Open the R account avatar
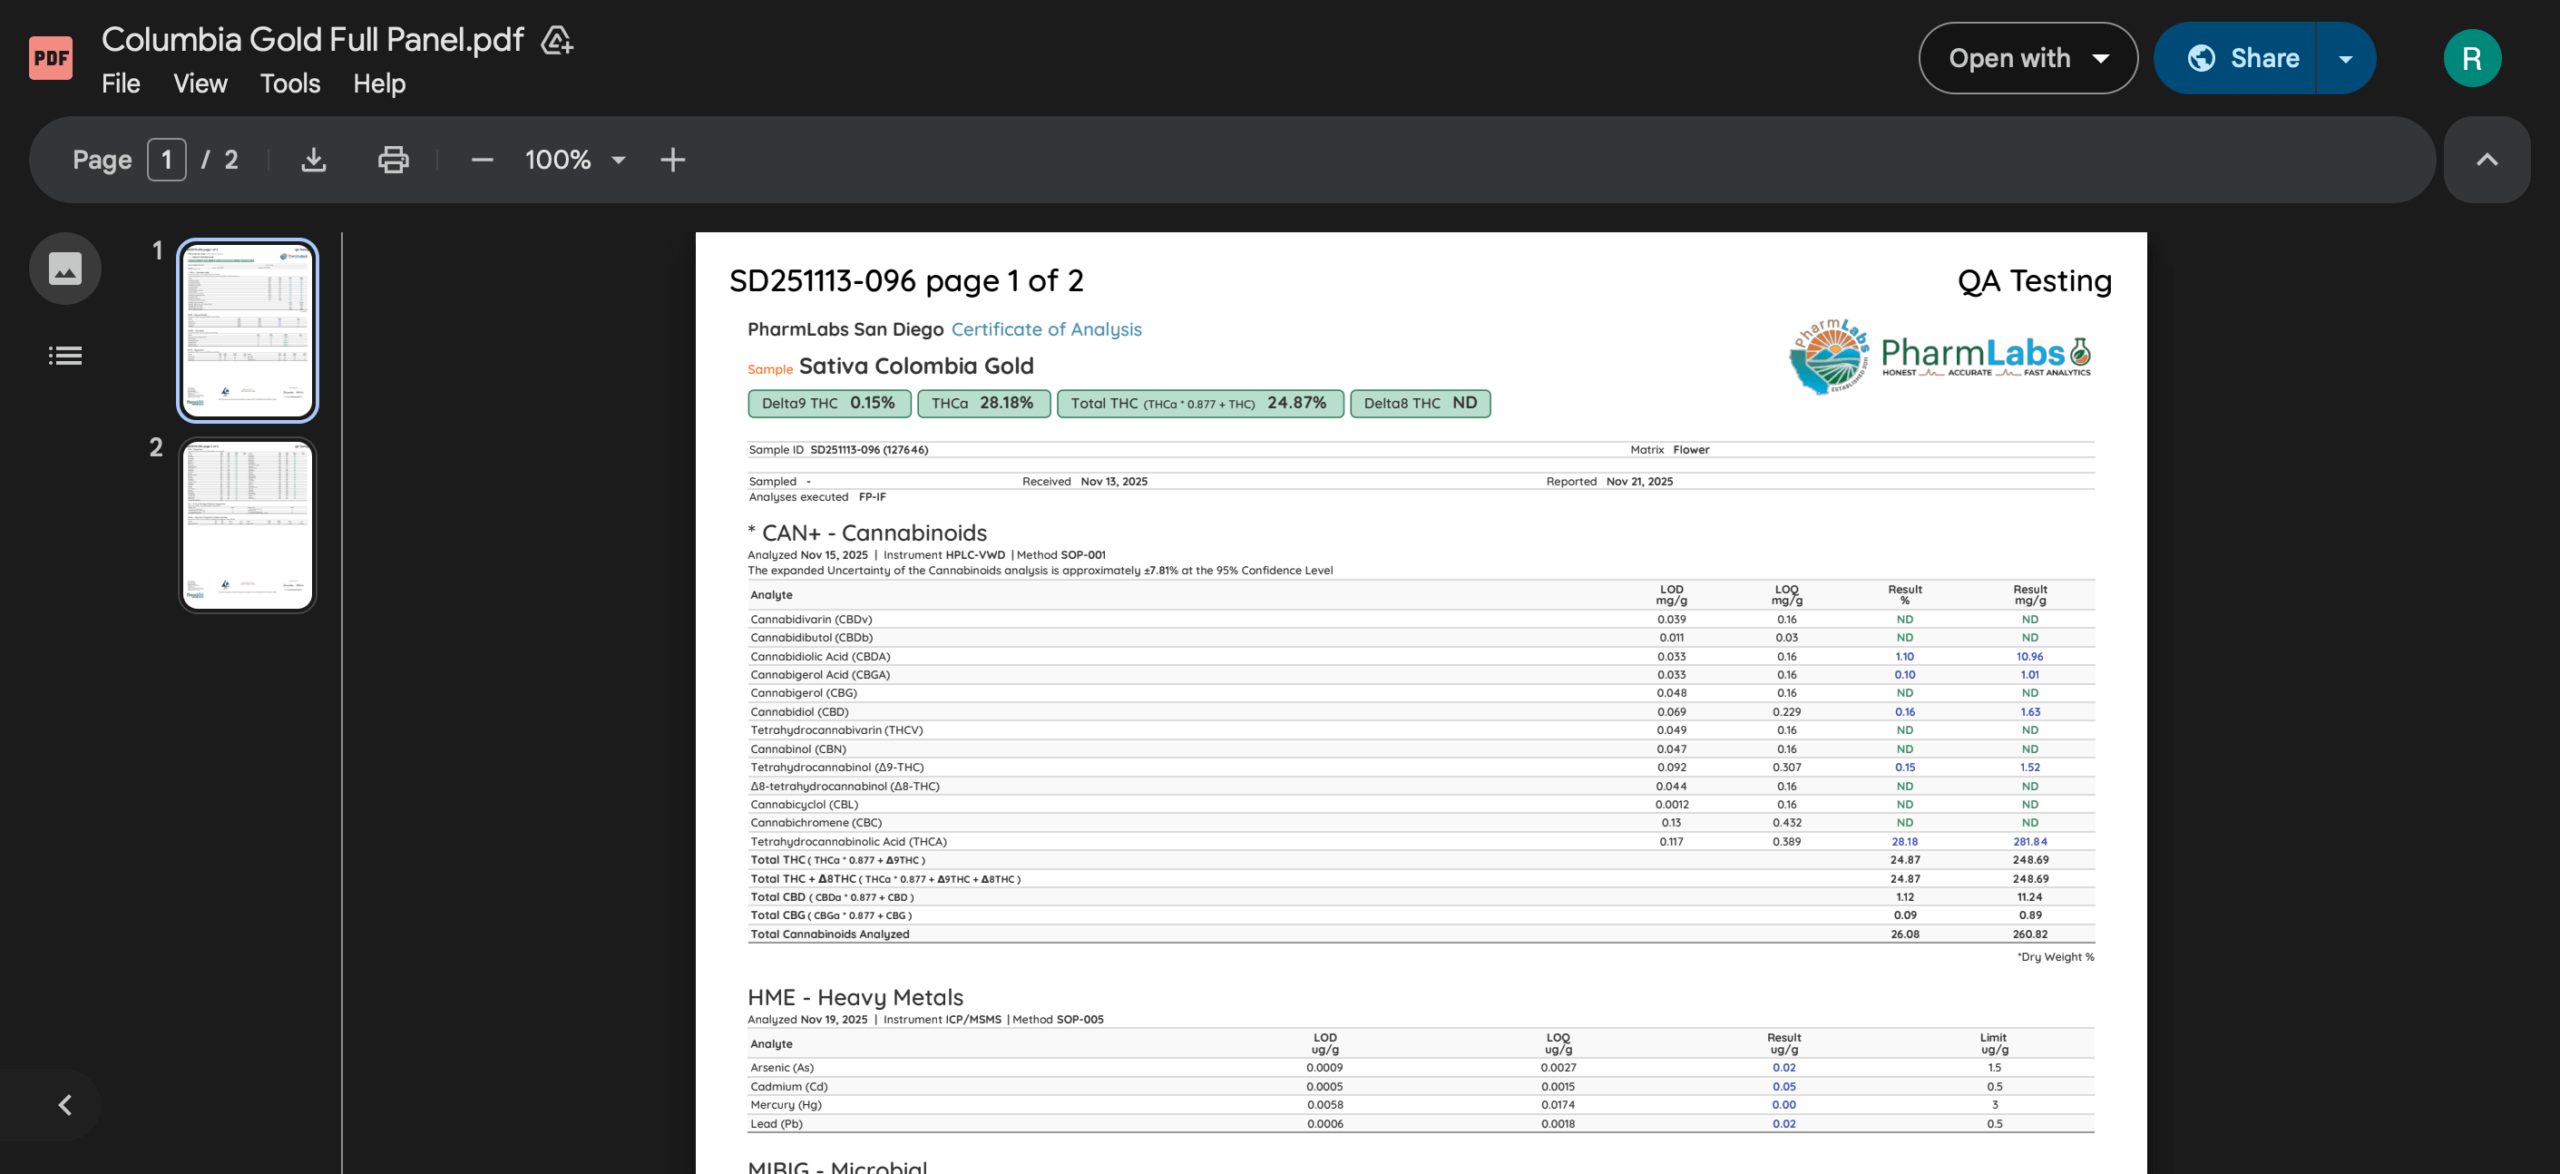2560x1174 pixels. [x=2472, y=58]
